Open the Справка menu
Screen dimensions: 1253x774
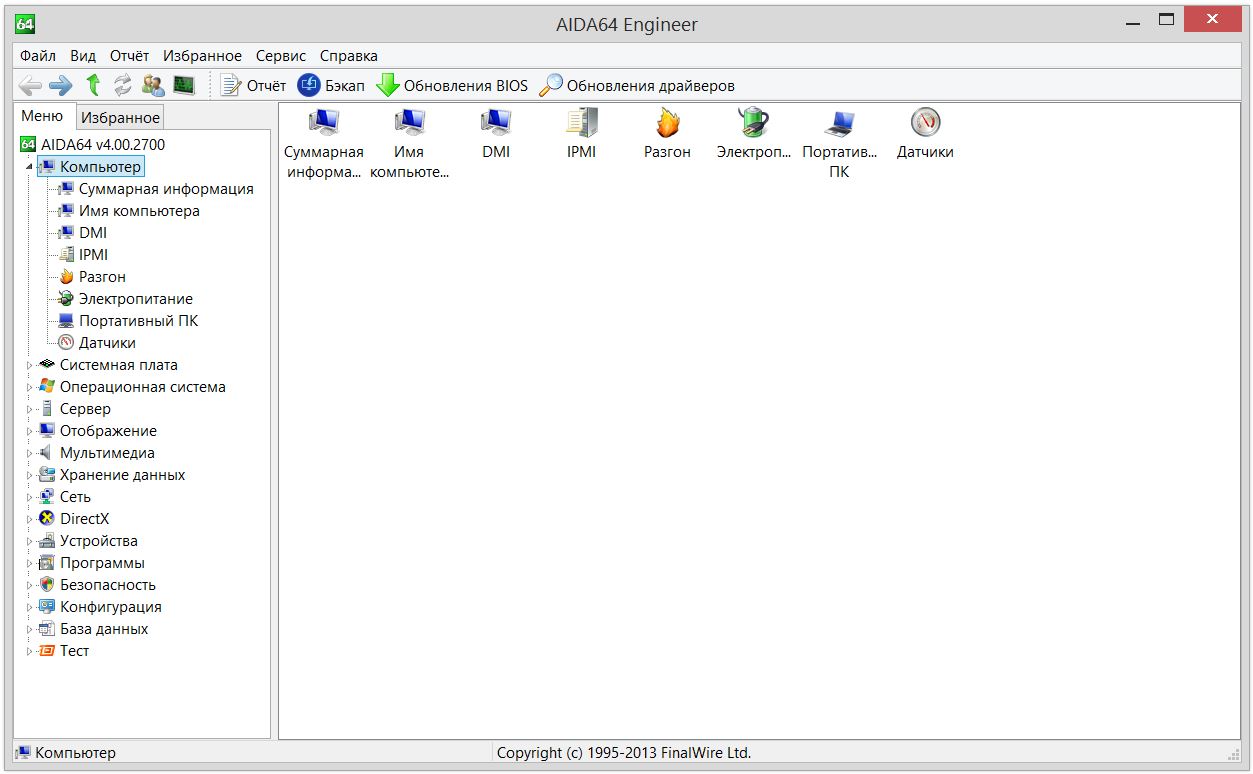pyautogui.click(x=349, y=56)
